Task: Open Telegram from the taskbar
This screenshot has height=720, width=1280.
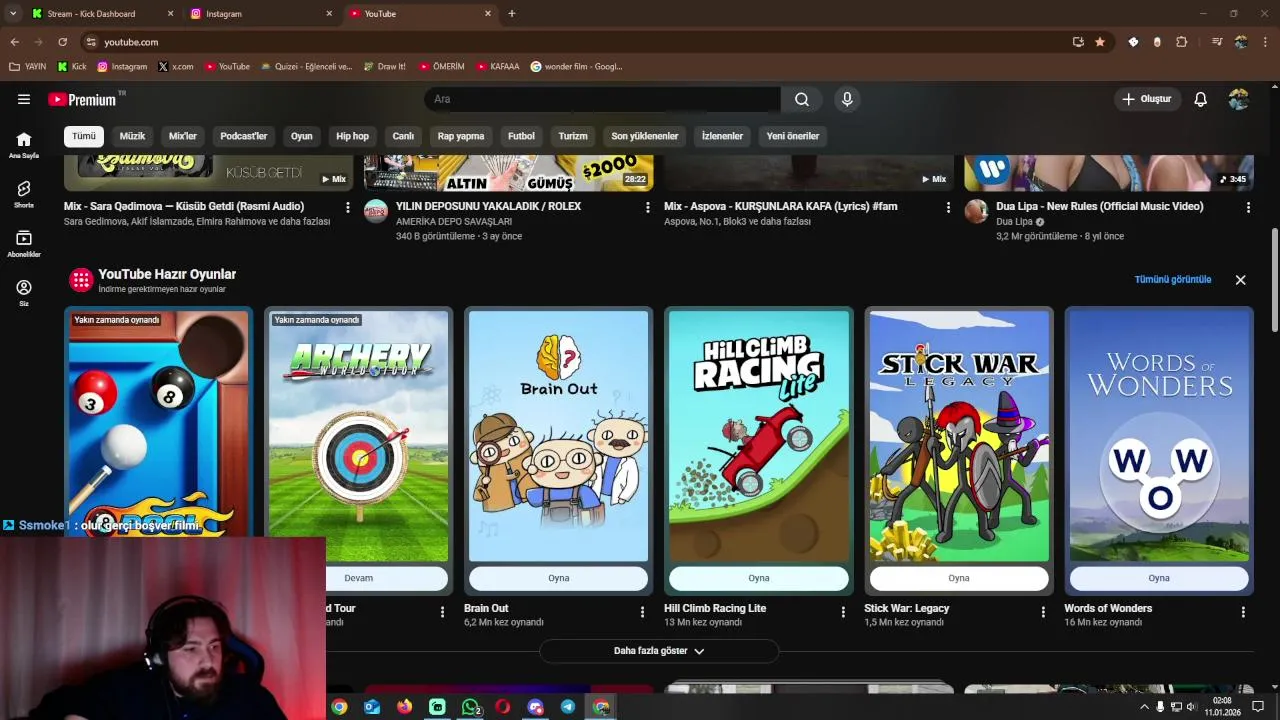Action: [x=568, y=707]
